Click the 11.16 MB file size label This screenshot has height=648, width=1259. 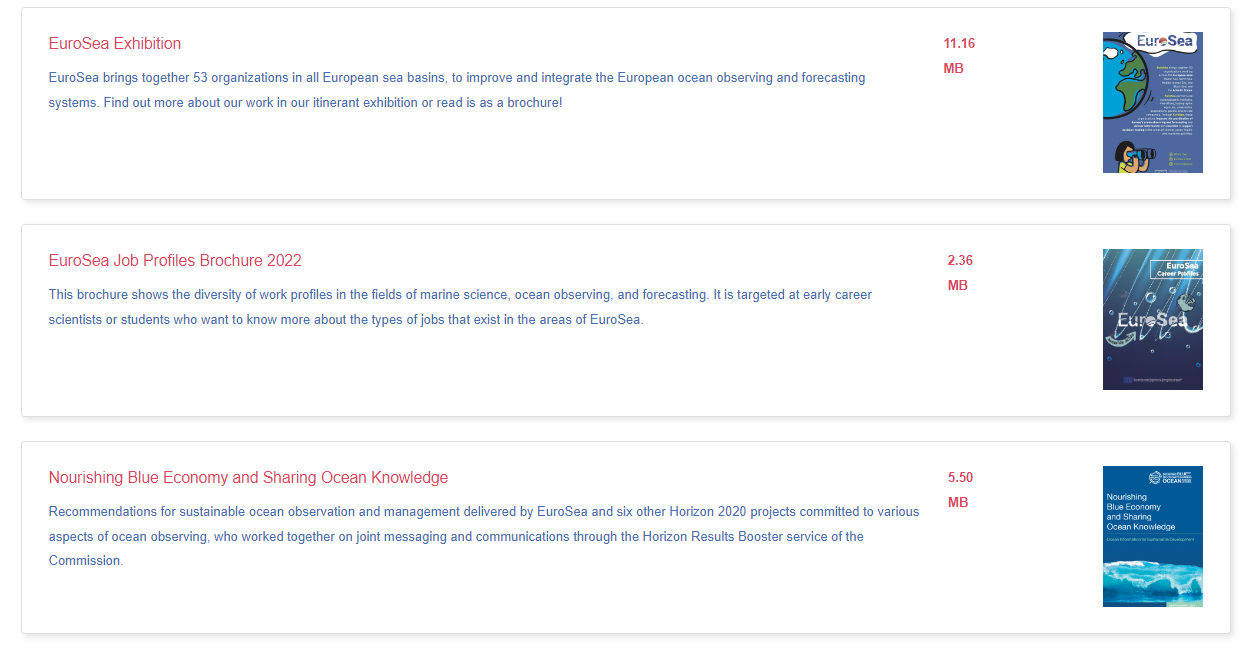[x=958, y=56]
